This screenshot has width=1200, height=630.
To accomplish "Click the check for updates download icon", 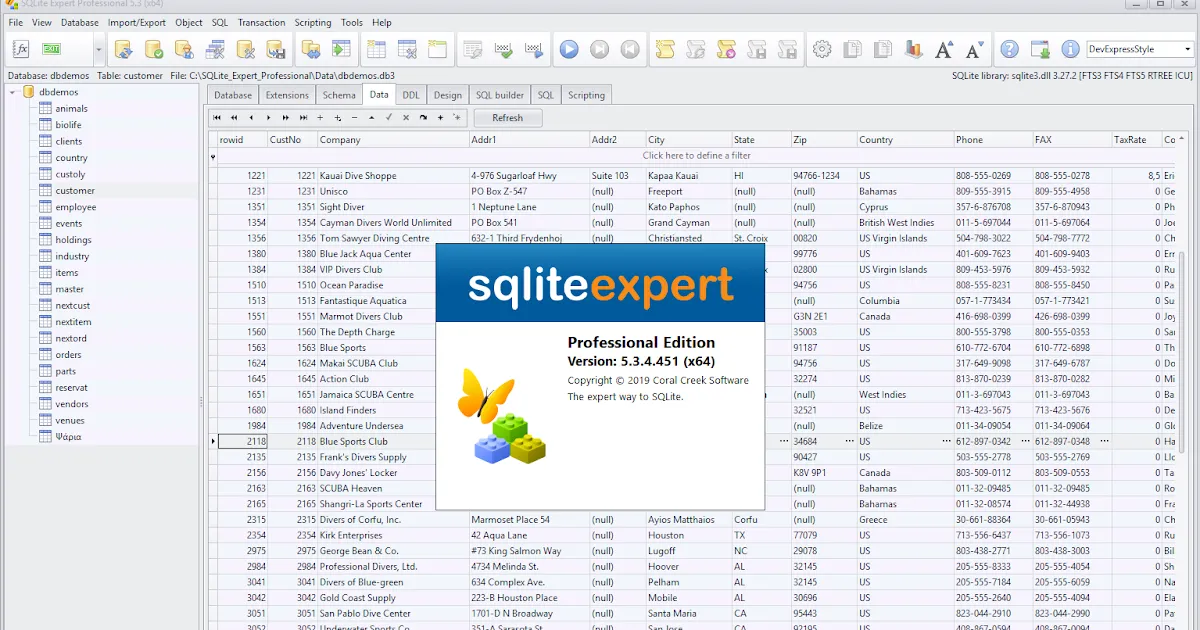I will click(x=1040, y=49).
